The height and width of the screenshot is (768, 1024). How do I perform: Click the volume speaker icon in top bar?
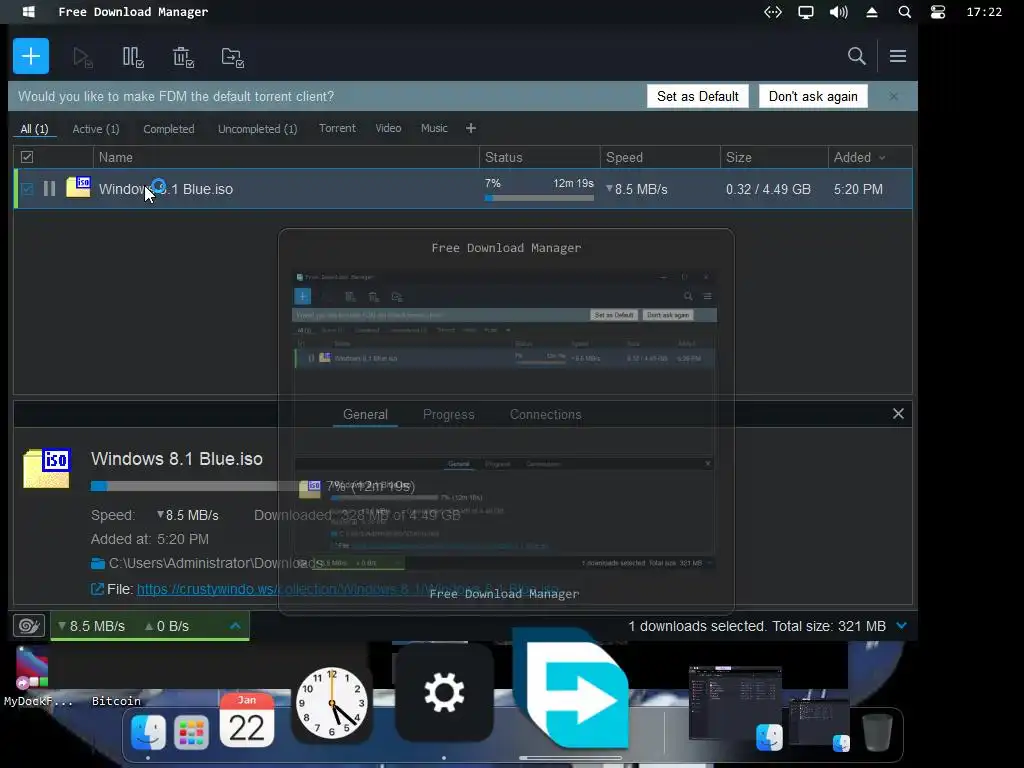point(839,12)
